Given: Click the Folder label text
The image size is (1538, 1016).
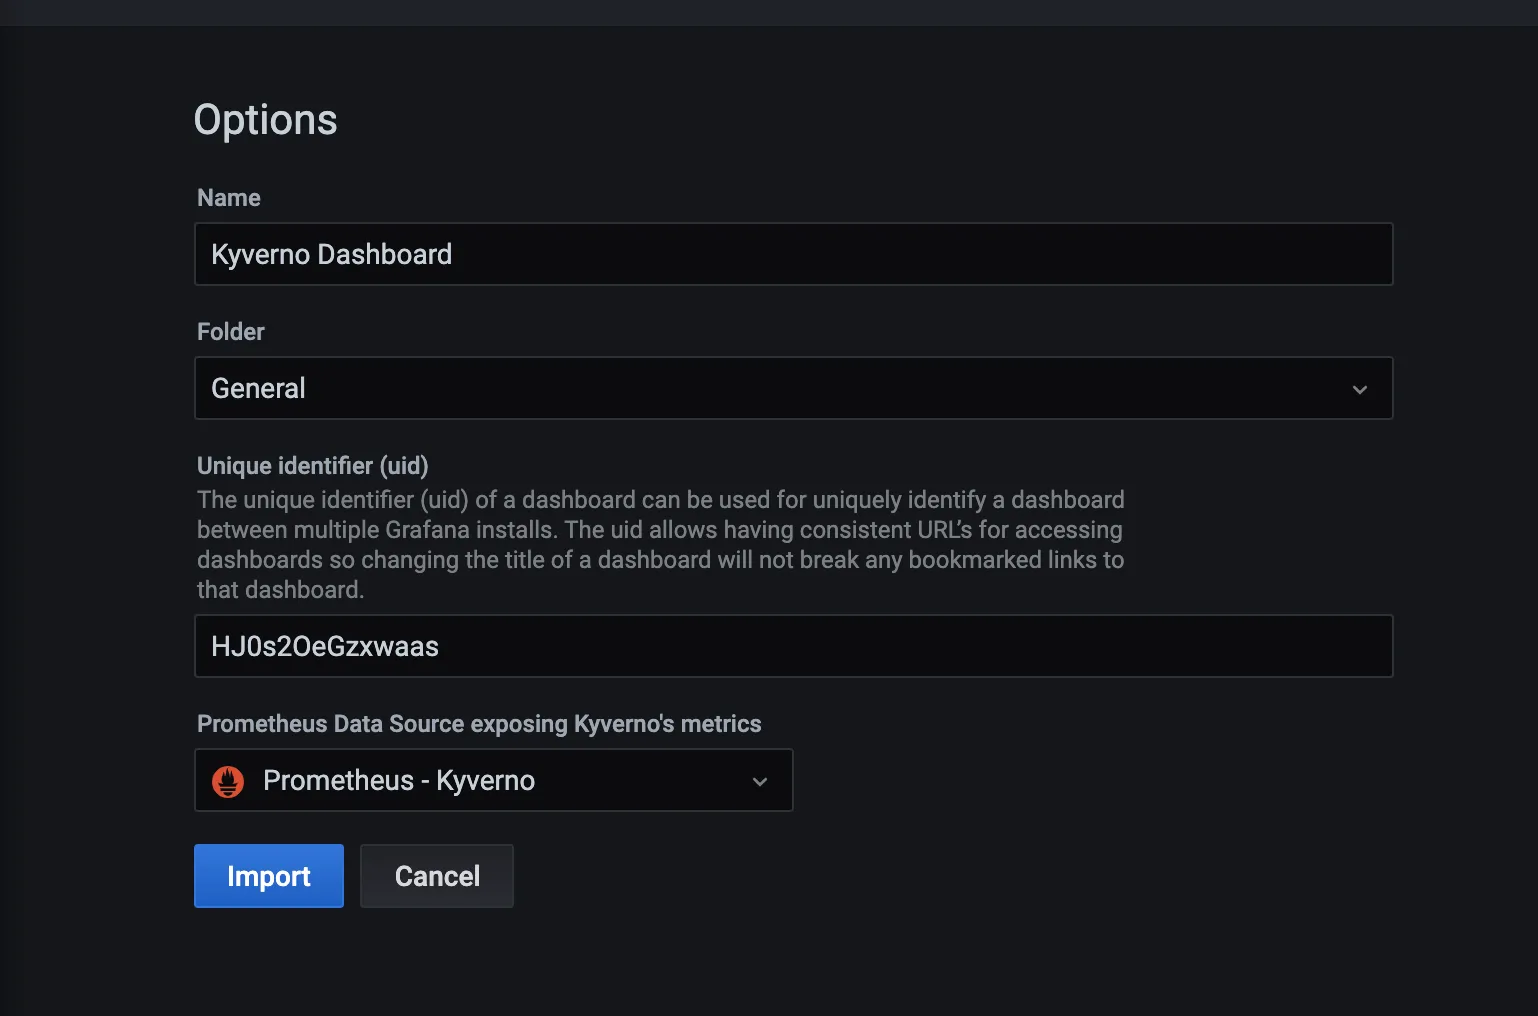Looking at the screenshot, I should pyautogui.click(x=230, y=331).
